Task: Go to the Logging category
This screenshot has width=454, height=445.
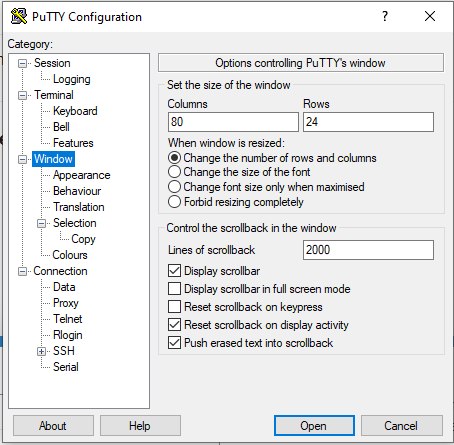Action: pyautogui.click(x=72, y=79)
